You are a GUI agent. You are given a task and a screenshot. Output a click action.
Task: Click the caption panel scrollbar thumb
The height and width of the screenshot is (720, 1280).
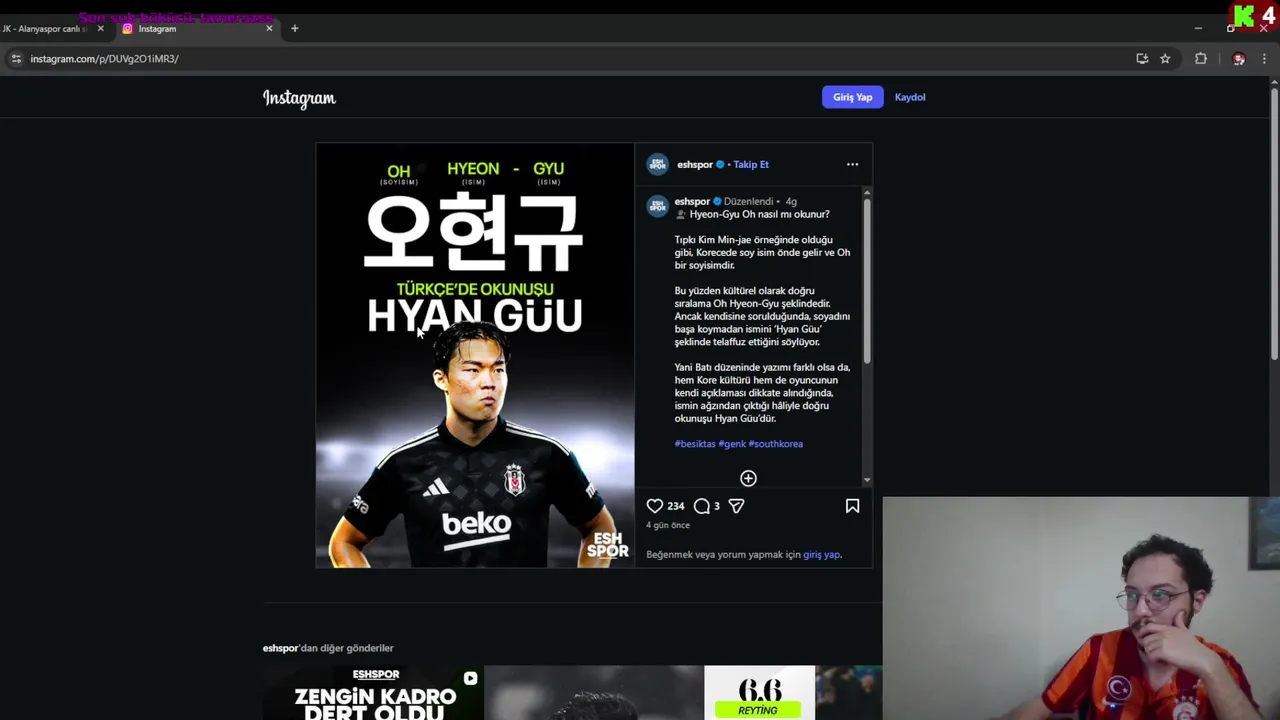[x=866, y=280]
